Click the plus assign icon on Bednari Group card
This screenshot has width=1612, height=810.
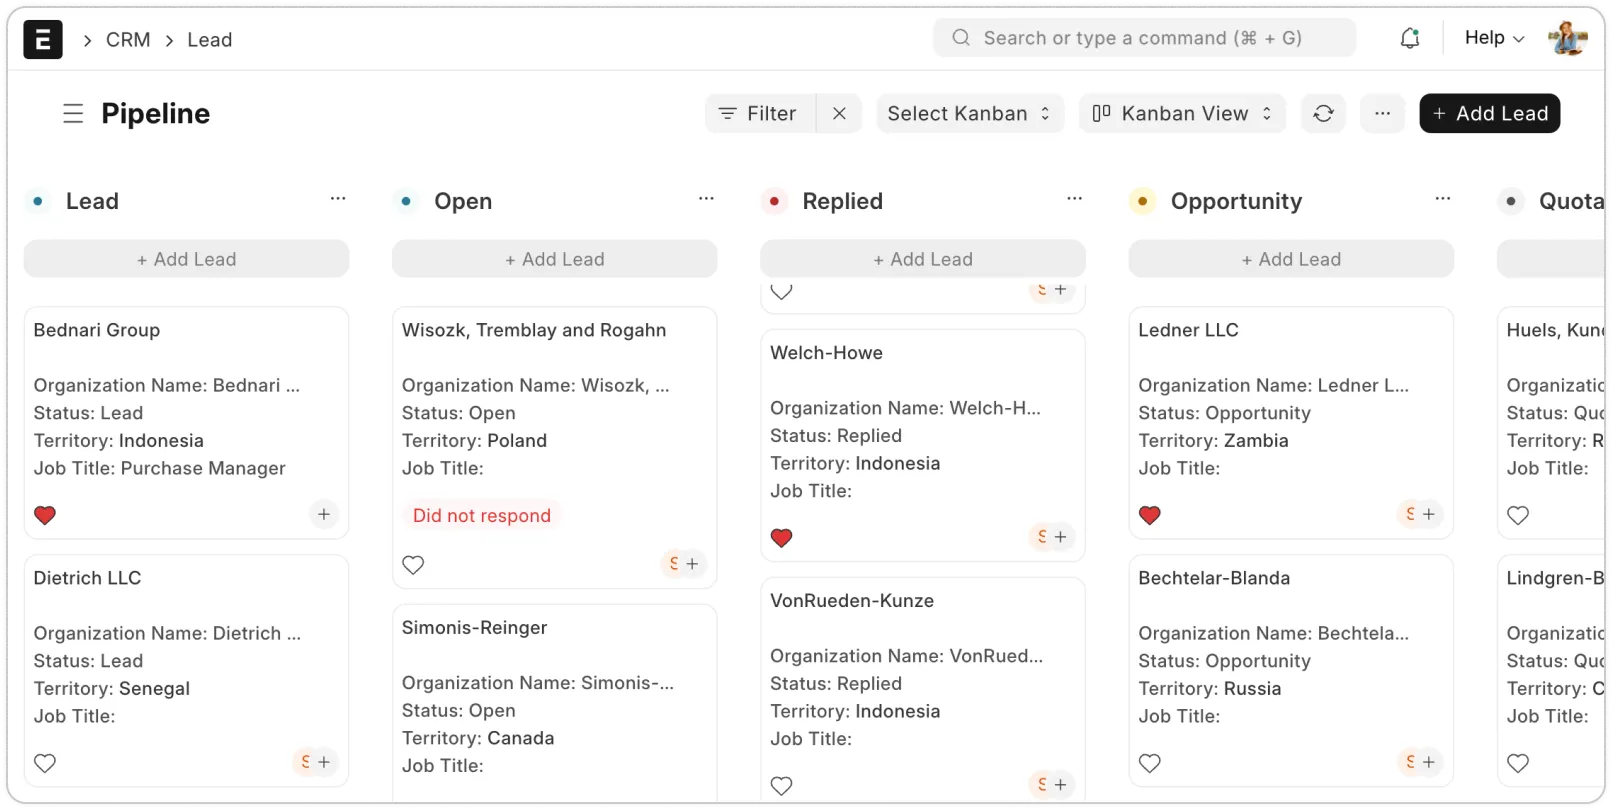[x=323, y=514]
